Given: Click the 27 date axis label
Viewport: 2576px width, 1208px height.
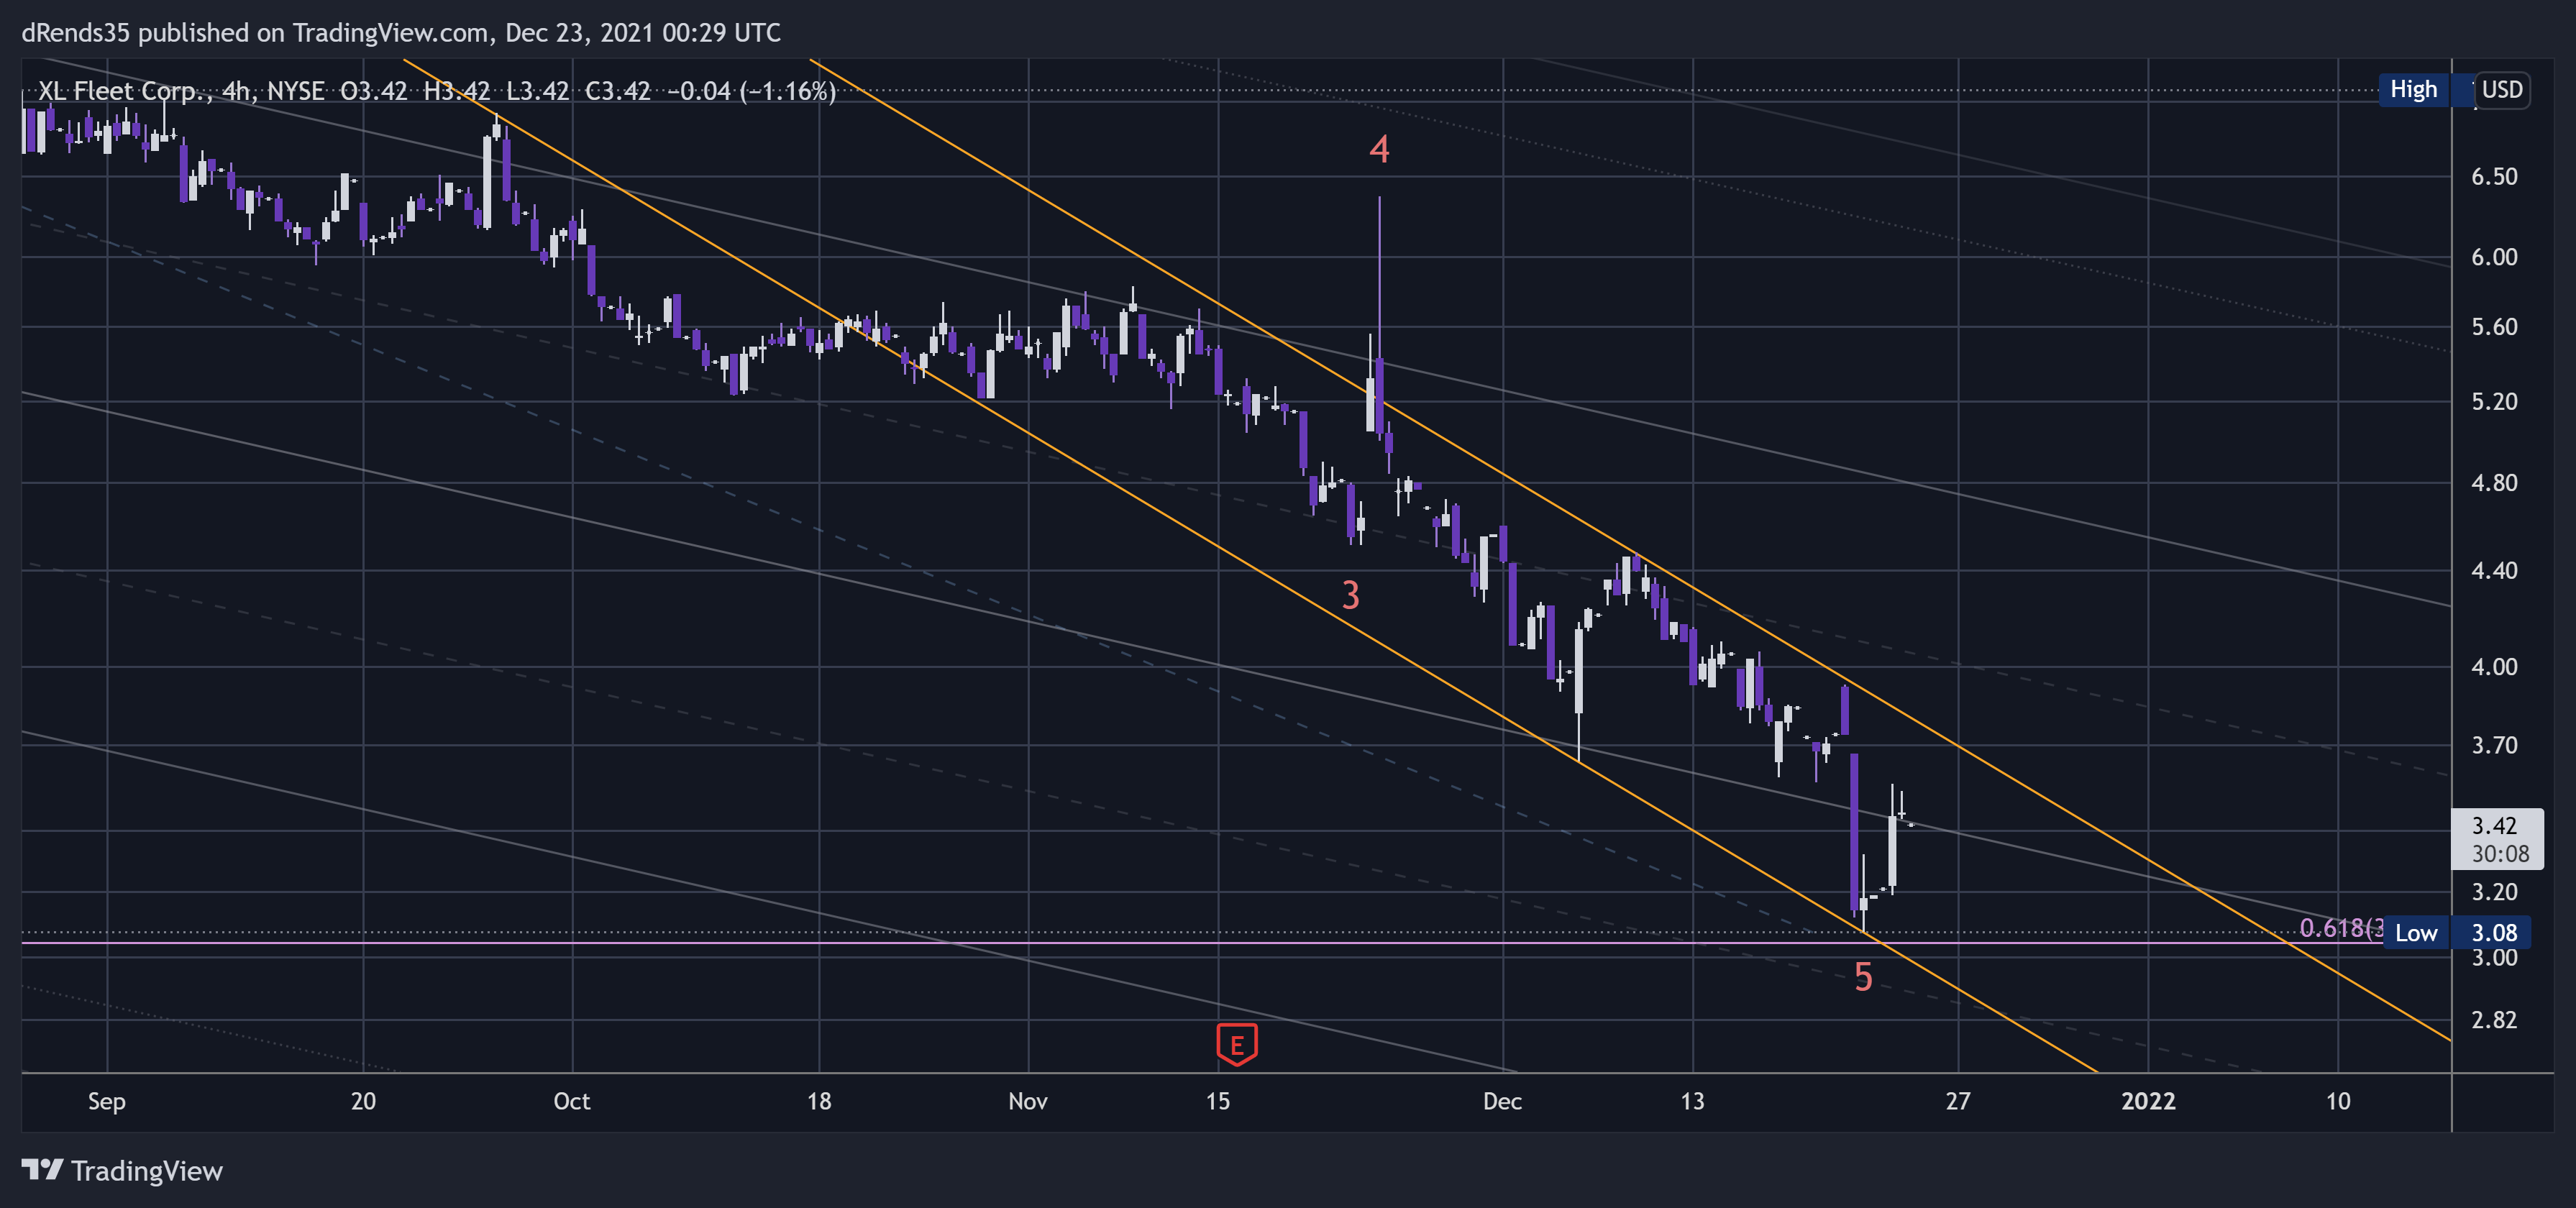Looking at the screenshot, I should coord(1958,1102).
